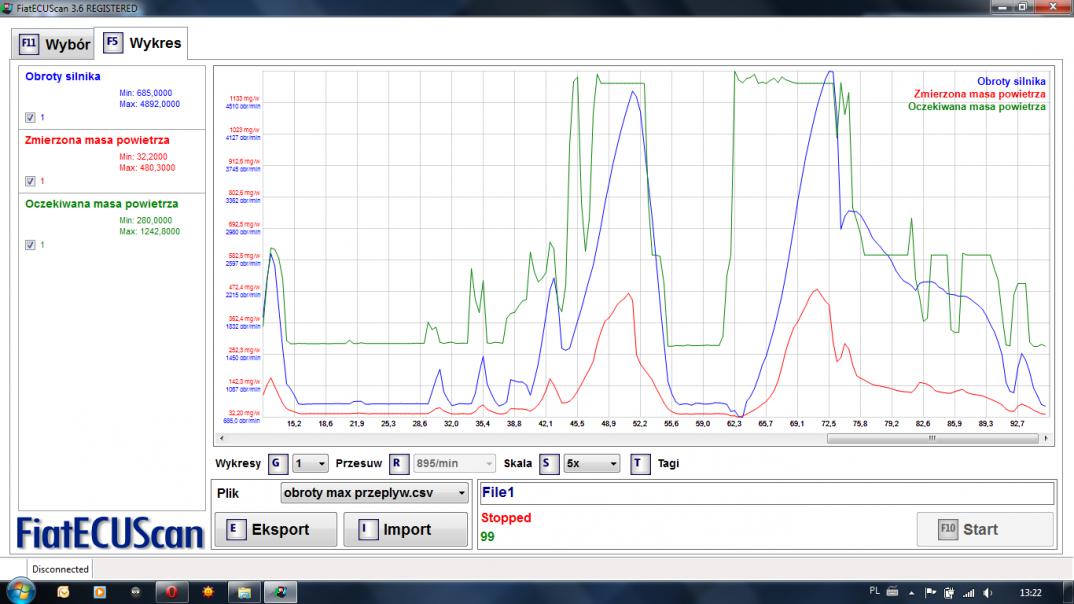Screen dimensions: 1074x604
Task: Open the Windows Explorer folder taskbar icon
Action: pyautogui.click(x=243, y=592)
